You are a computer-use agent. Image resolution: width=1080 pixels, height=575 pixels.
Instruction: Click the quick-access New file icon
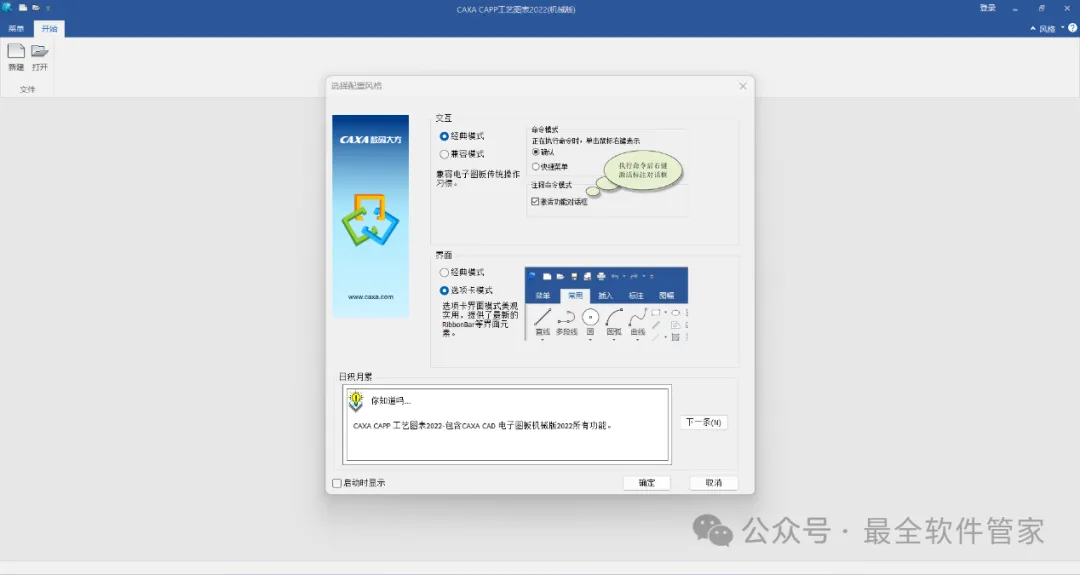pos(23,8)
